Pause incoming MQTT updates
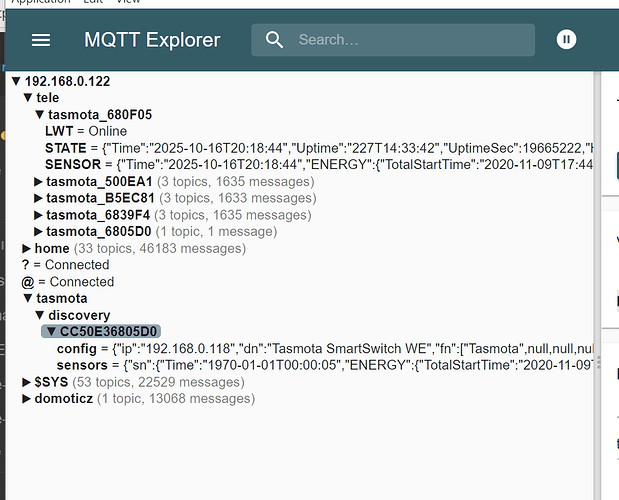This screenshot has height=500, width=619. click(x=566, y=40)
